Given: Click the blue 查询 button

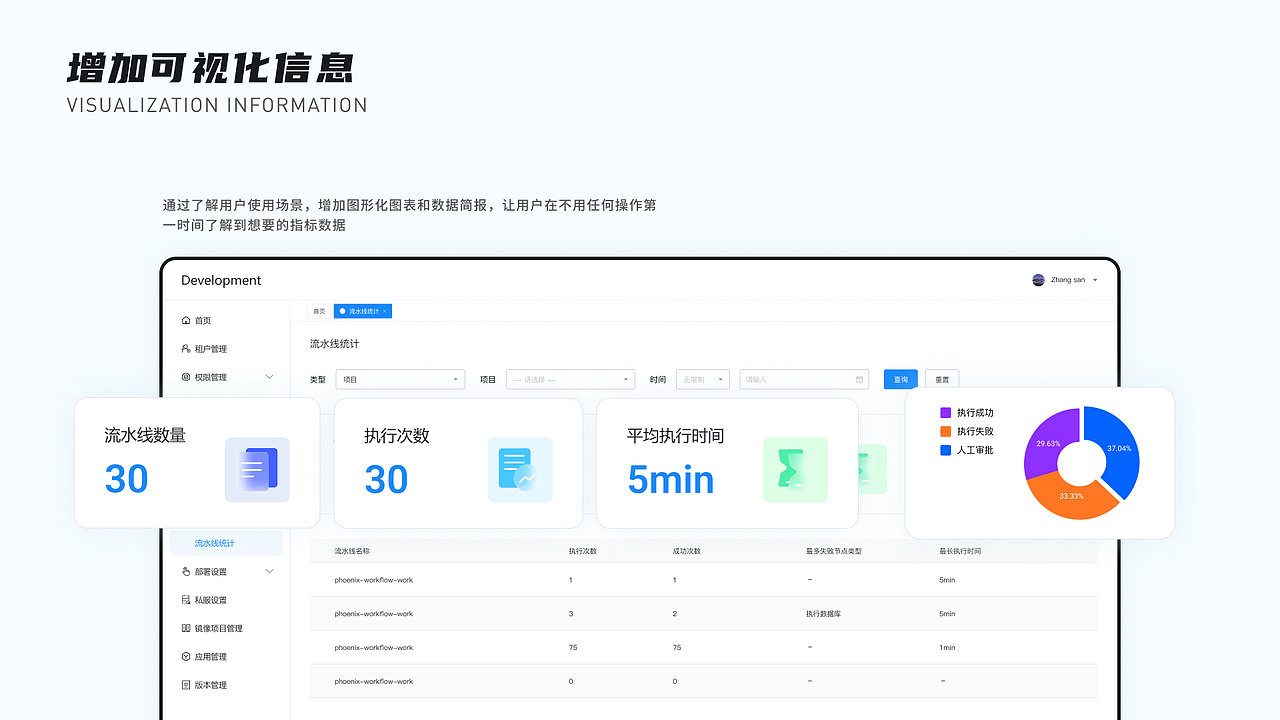Looking at the screenshot, I should [x=901, y=380].
